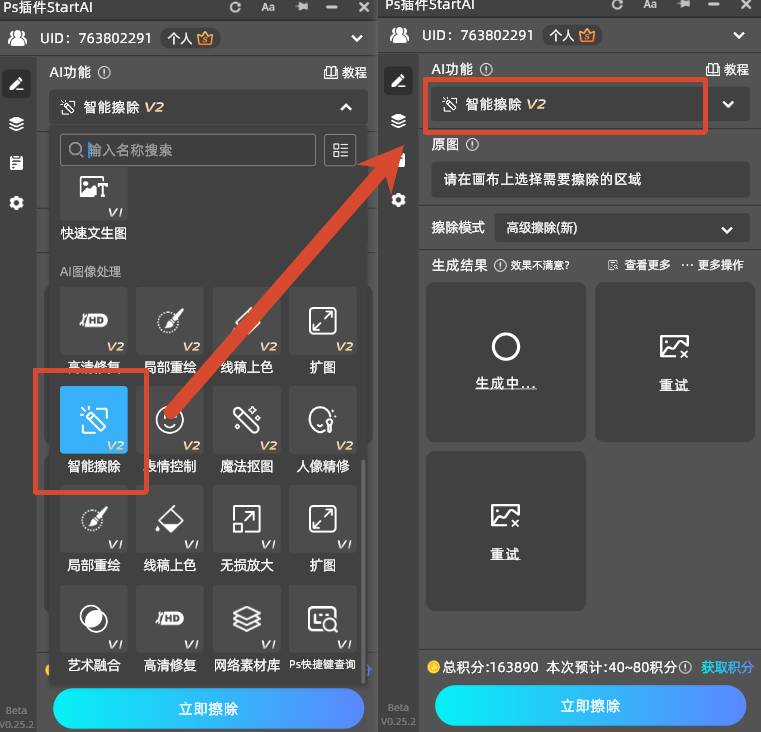
Task: Select 线稿上色 V1 paint bucket tool
Action: 170,519
